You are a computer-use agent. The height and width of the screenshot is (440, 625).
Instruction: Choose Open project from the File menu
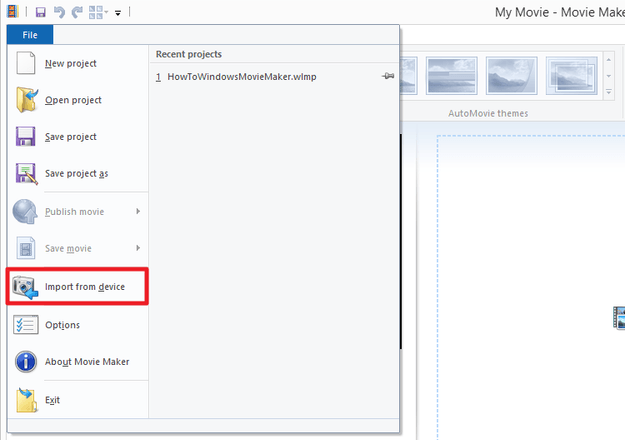78,100
